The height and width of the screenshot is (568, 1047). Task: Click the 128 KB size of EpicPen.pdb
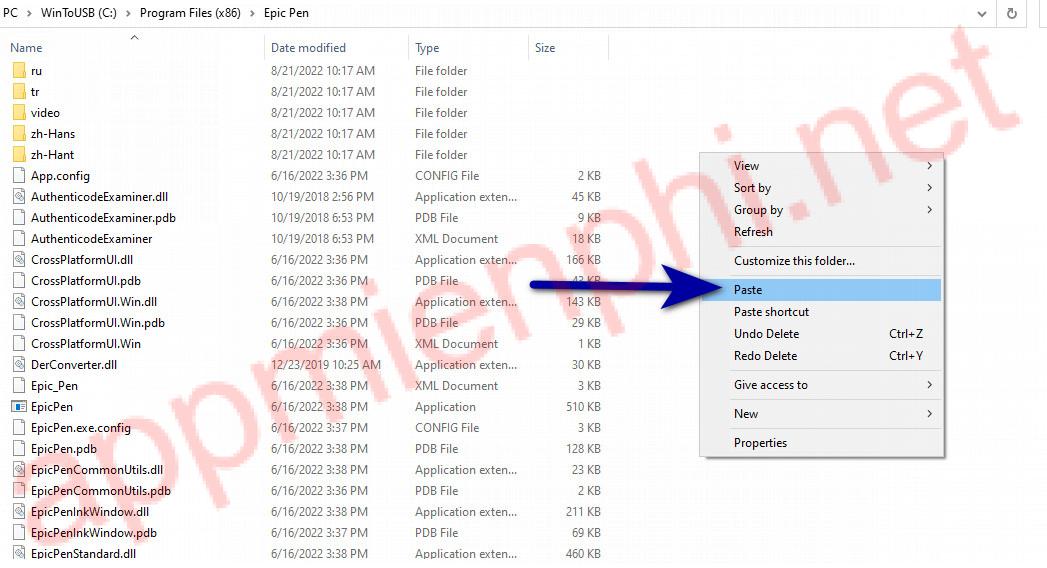point(584,449)
